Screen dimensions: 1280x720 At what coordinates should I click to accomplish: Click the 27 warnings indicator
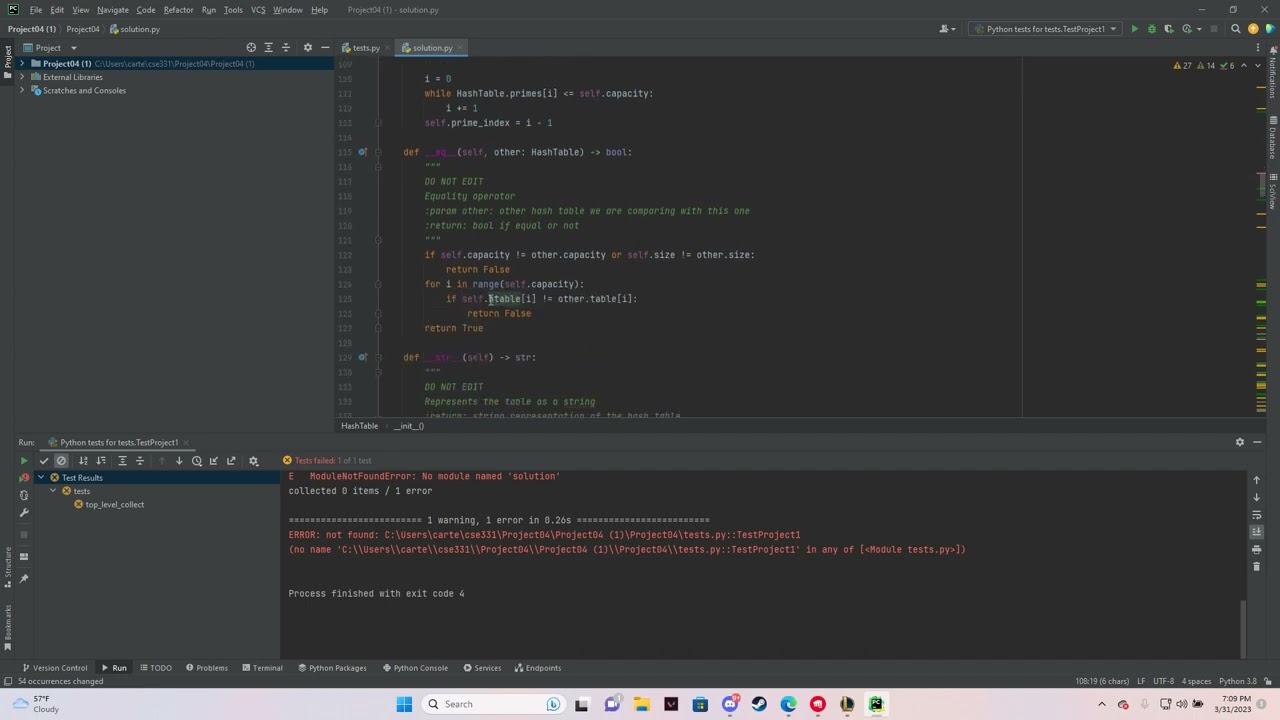(x=1182, y=66)
